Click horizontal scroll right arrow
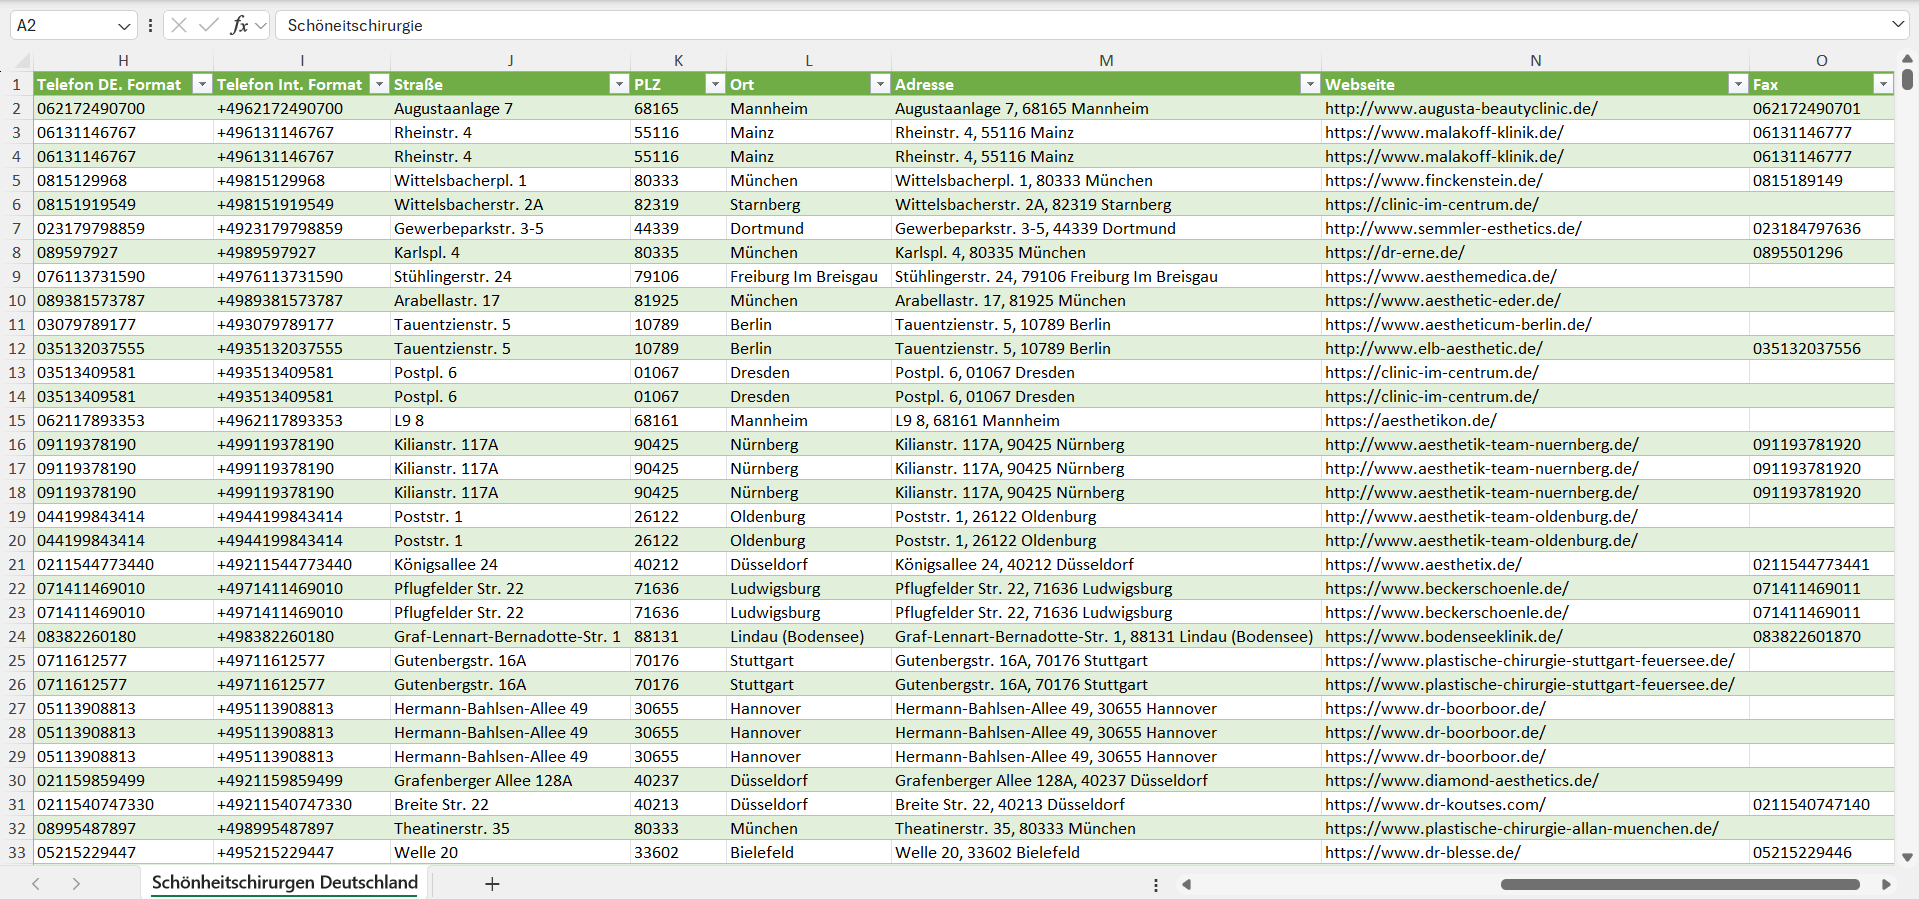The height and width of the screenshot is (899, 1919). click(x=1886, y=884)
